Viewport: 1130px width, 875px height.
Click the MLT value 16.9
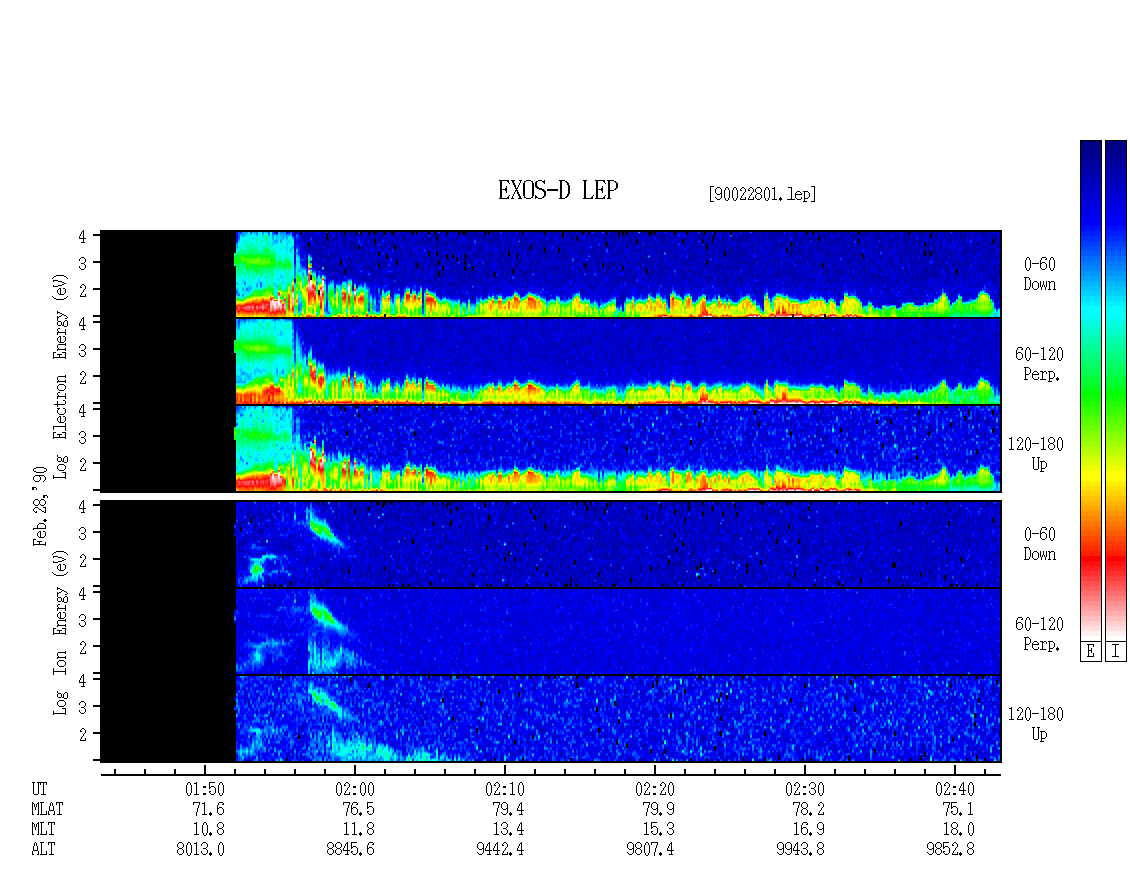click(809, 830)
